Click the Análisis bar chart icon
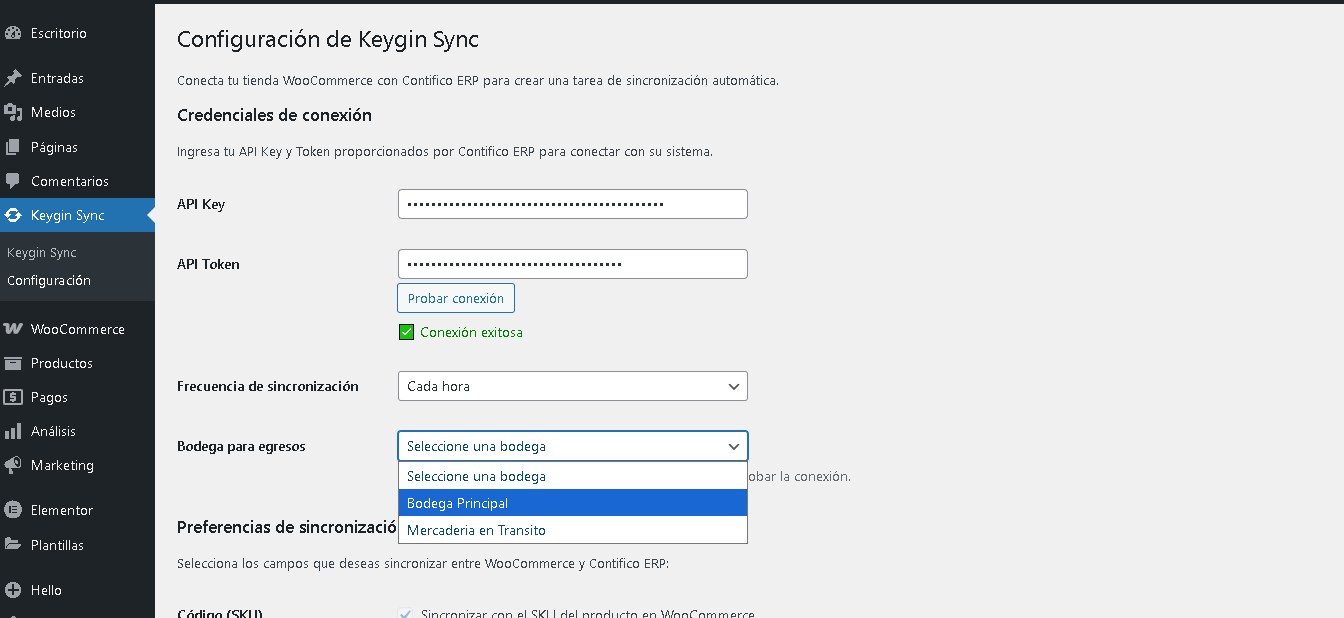Screen dimensions: 1344x618 [13, 431]
